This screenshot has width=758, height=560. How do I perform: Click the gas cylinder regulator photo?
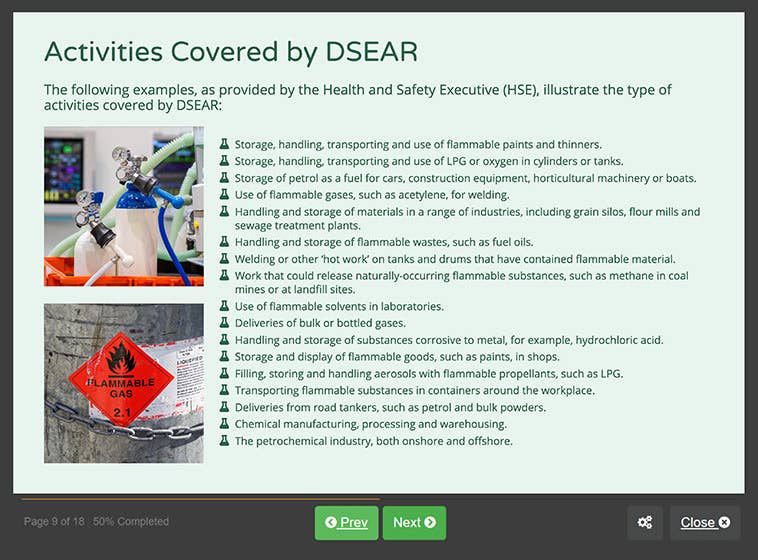tap(124, 206)
